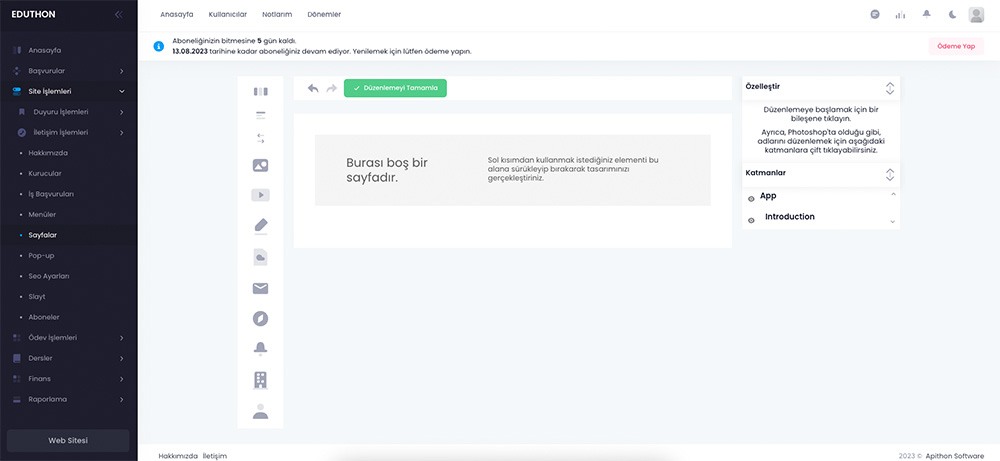Toggle visibility of the App layer

tap(751, 199)
